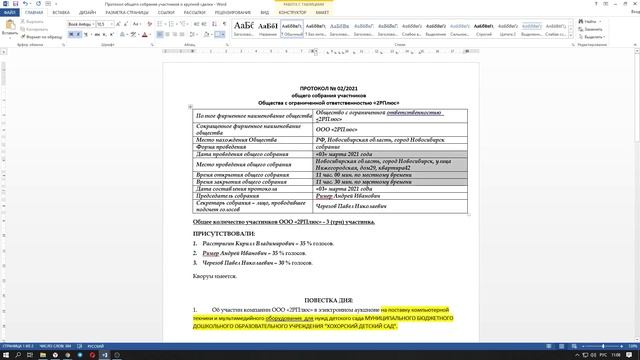Open borders dropdown arrow

point(223,34)
